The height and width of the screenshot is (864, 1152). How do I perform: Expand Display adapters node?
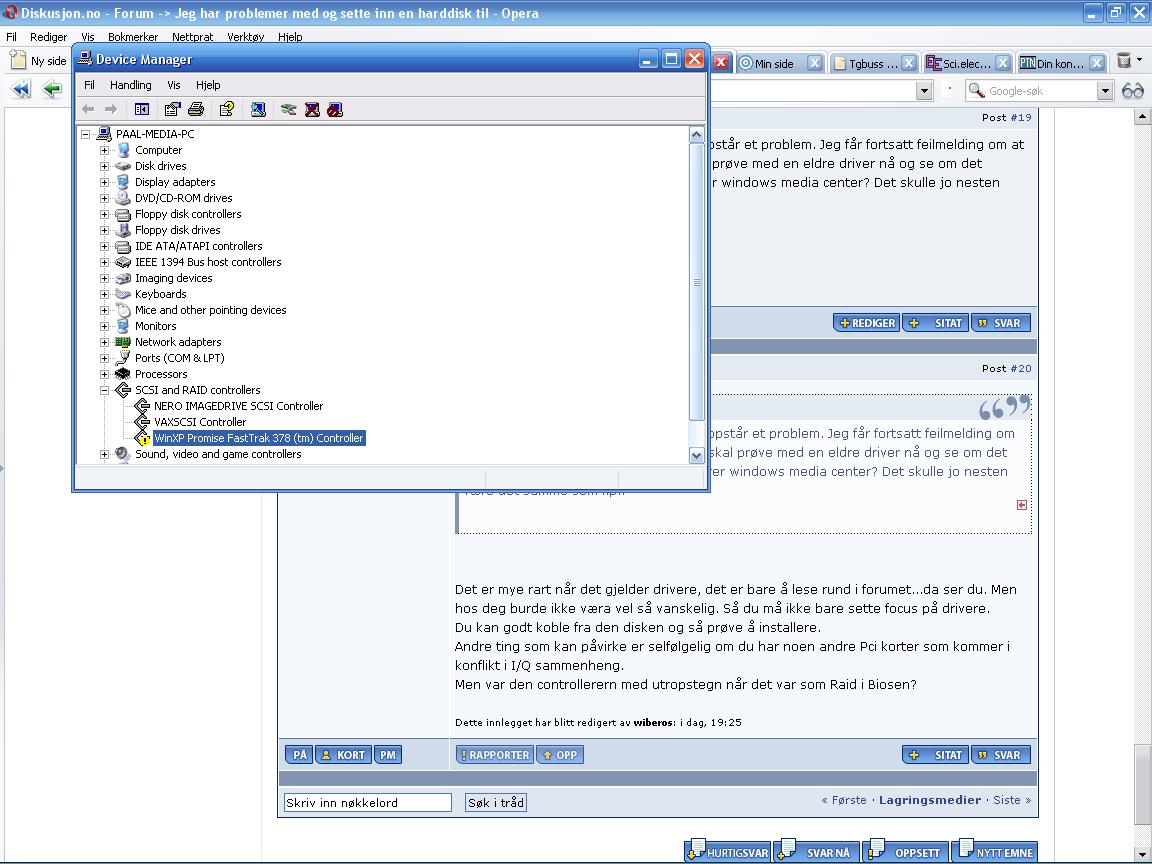[x=104, y=182]
